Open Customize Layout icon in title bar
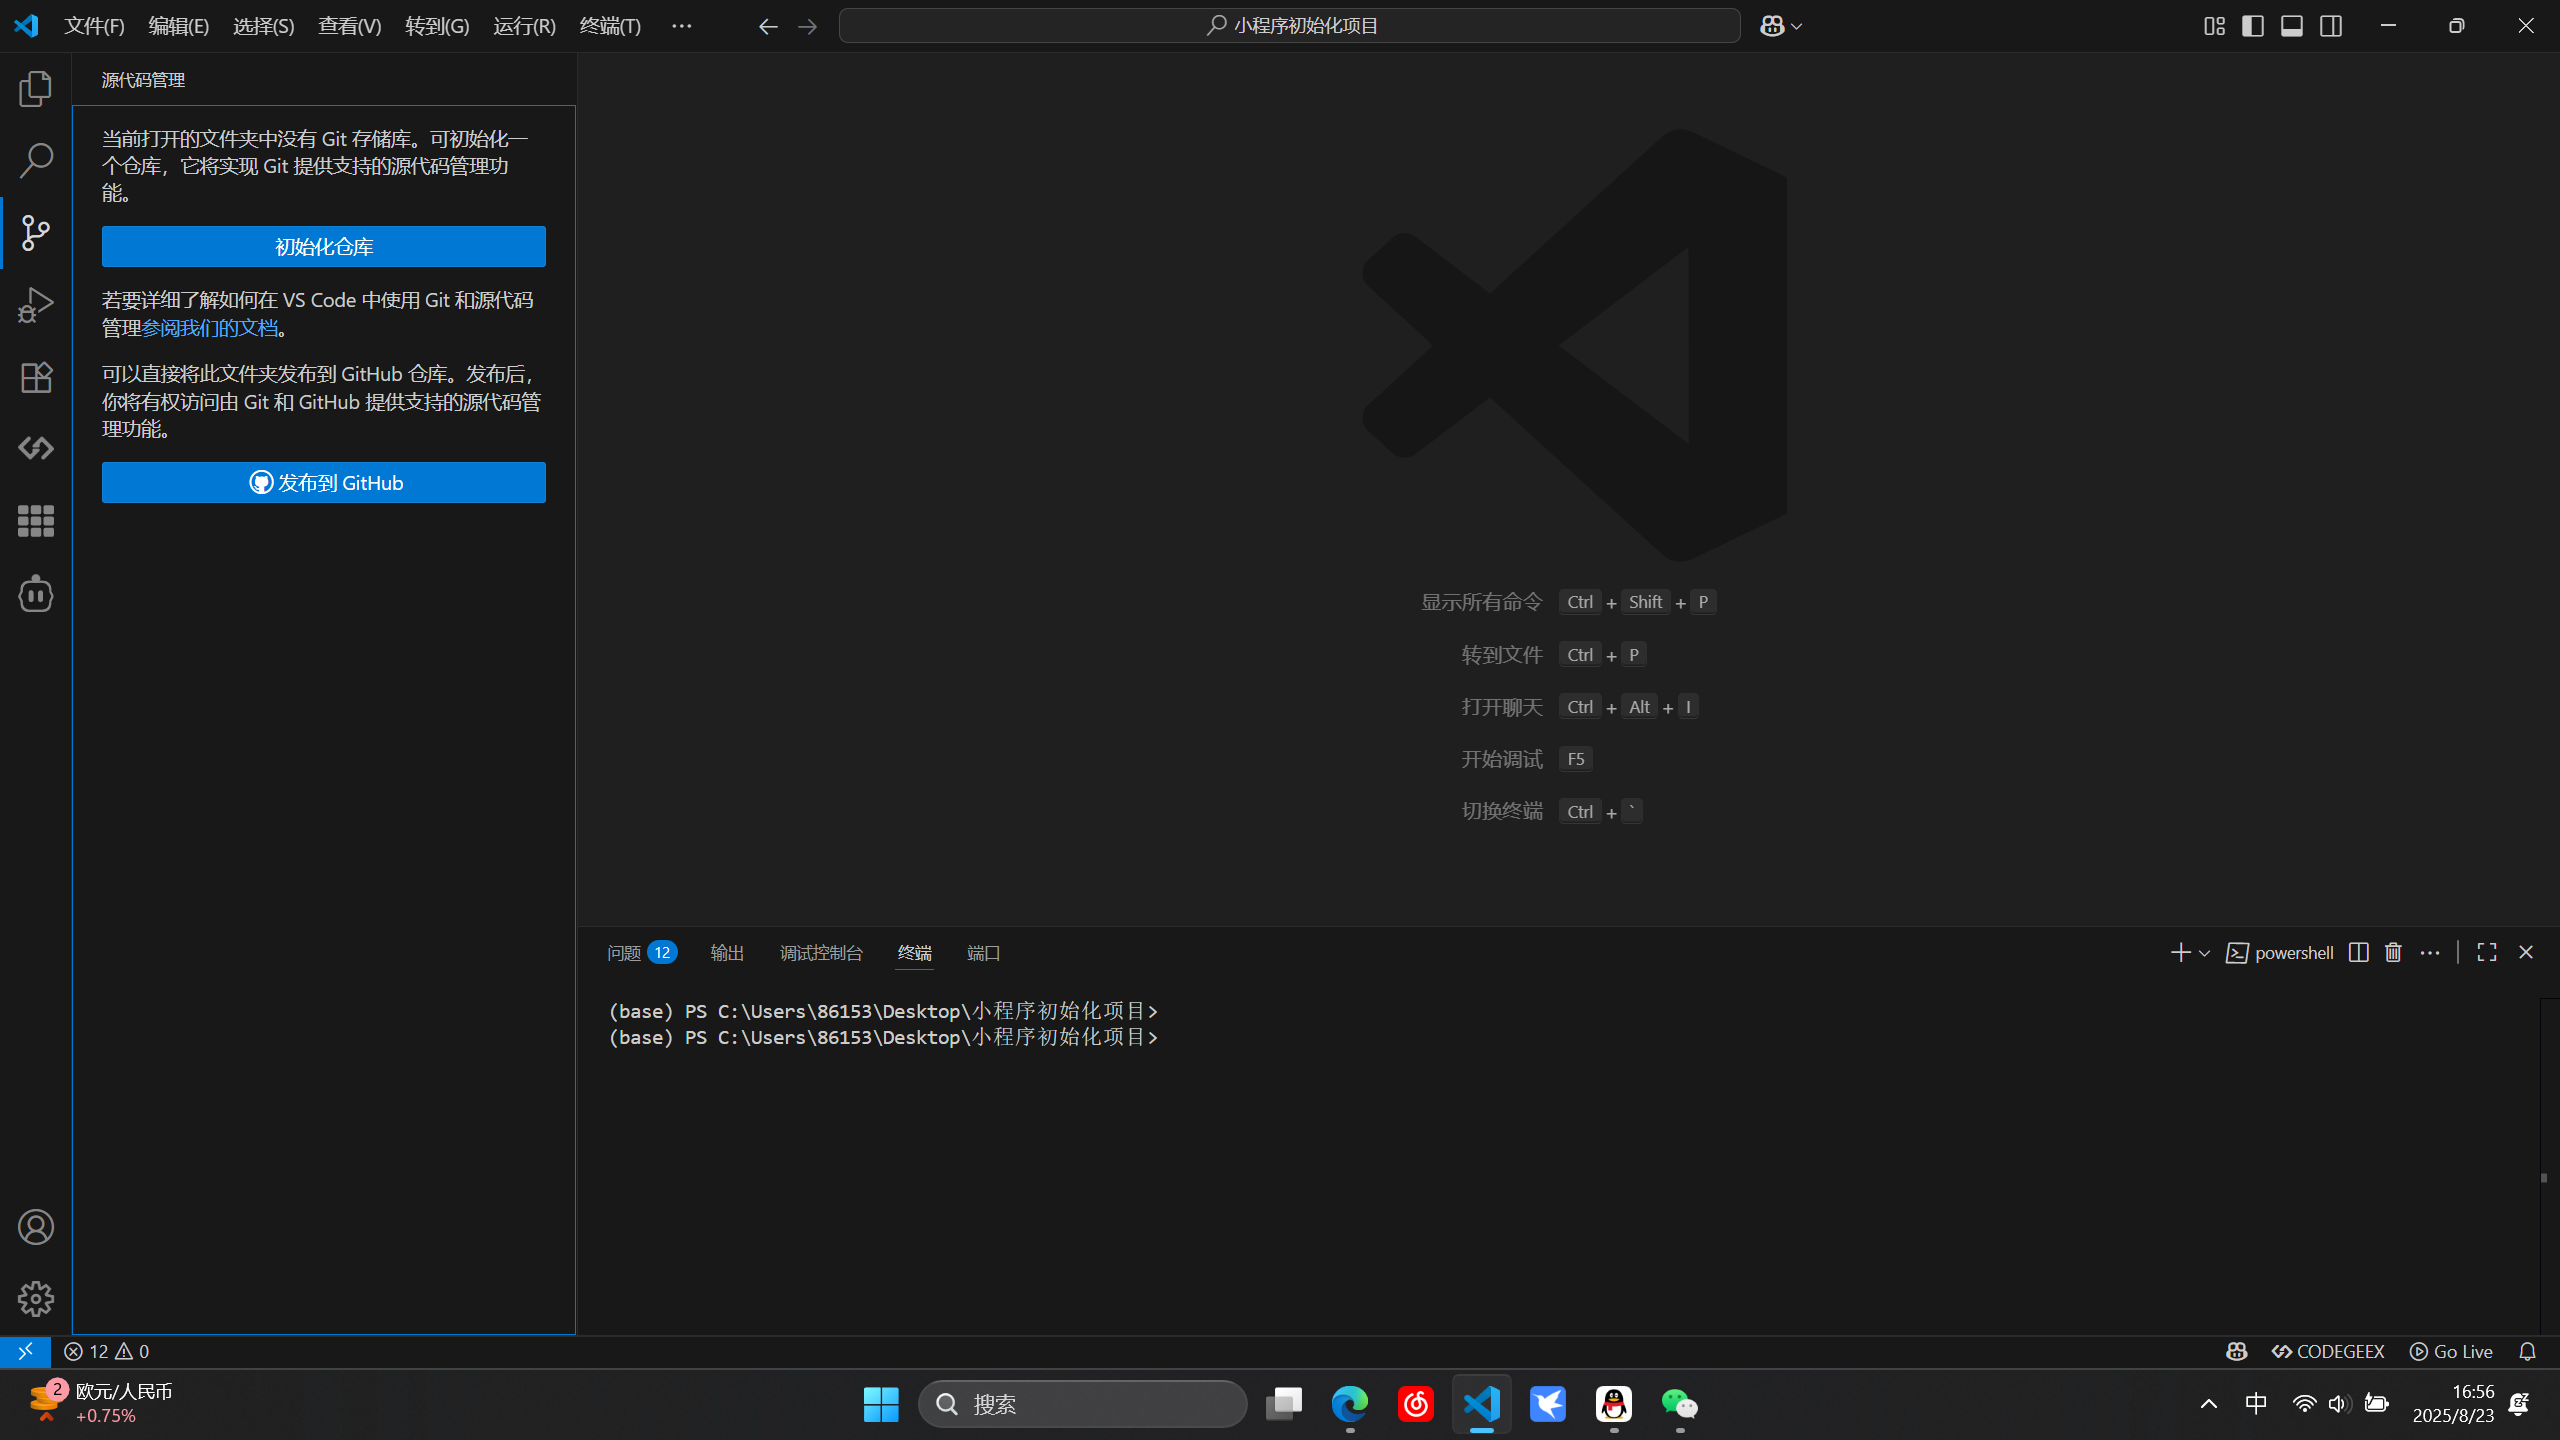Screen dimensions: 2560x1440 (2214, 26)
